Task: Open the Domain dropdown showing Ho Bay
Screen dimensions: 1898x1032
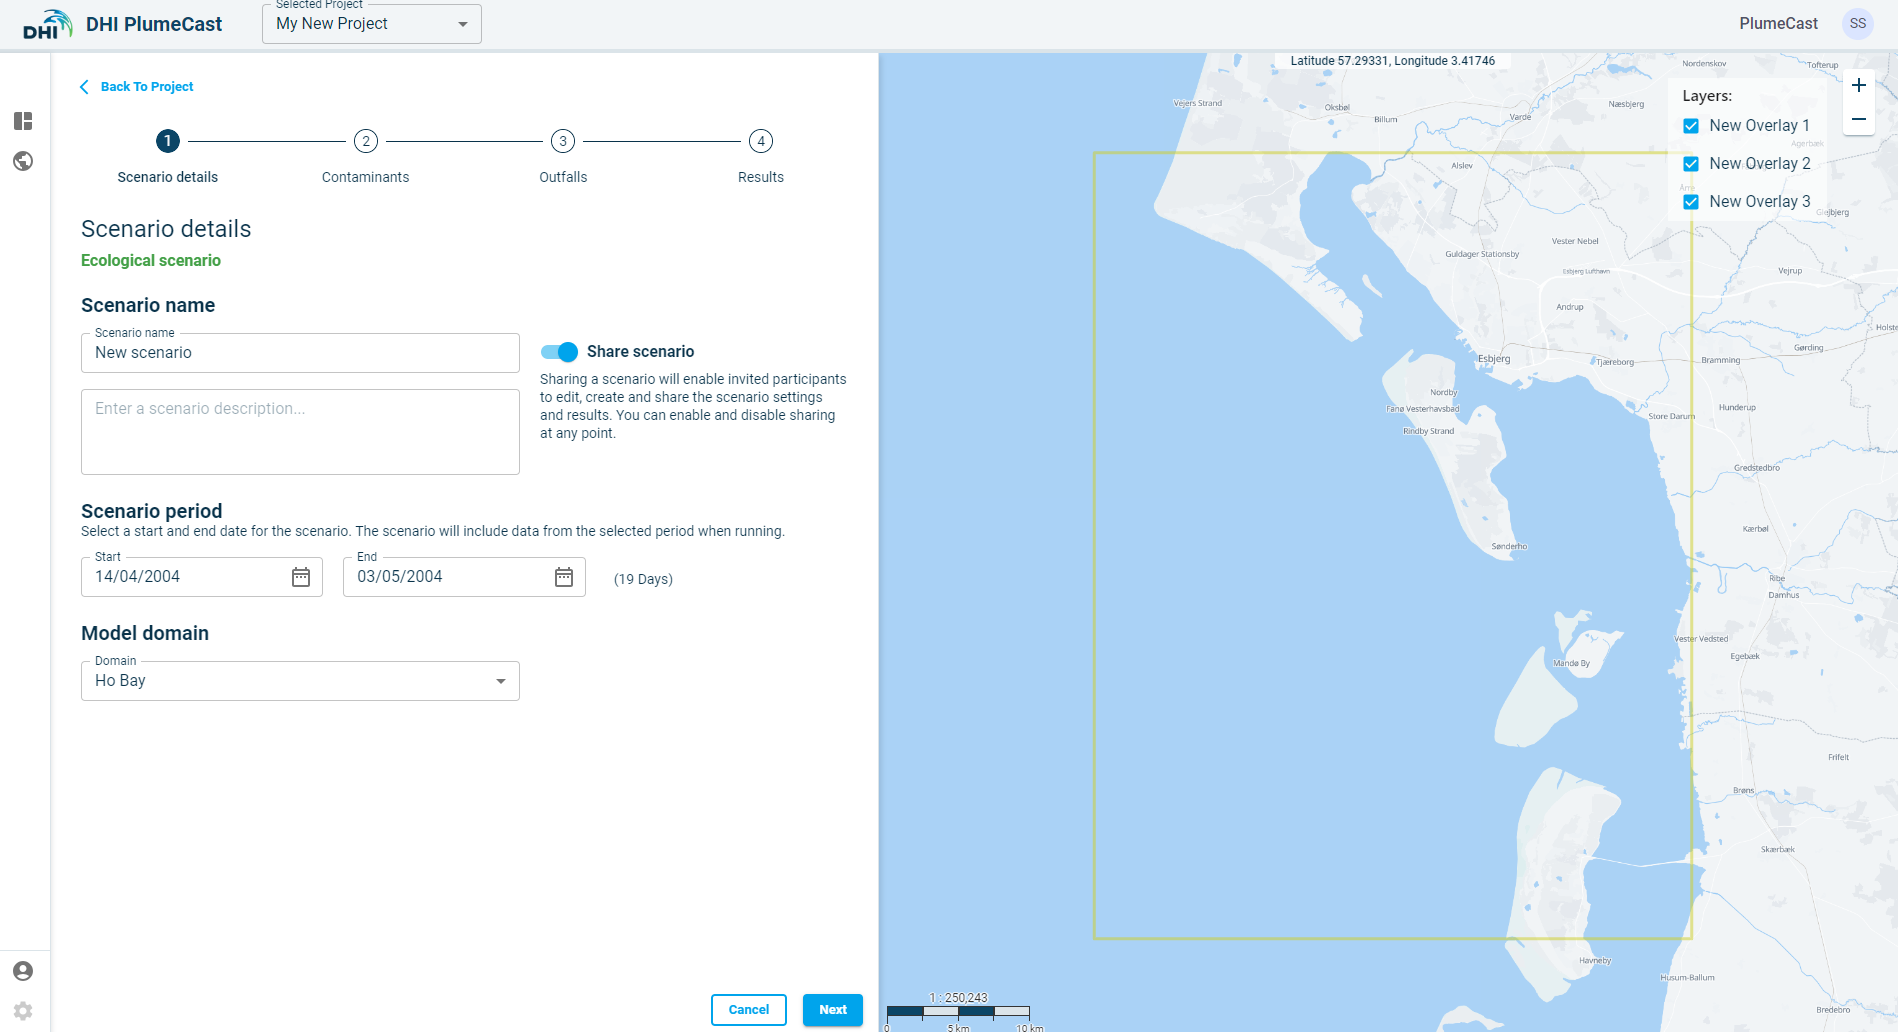Action: [300, 681]
